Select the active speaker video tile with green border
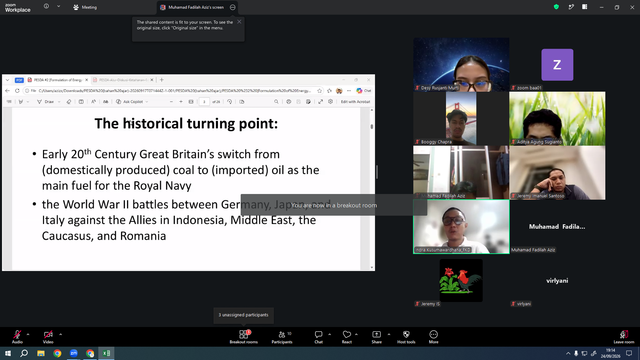The height and width of the screenshot is (360, 640). (461, 227)
